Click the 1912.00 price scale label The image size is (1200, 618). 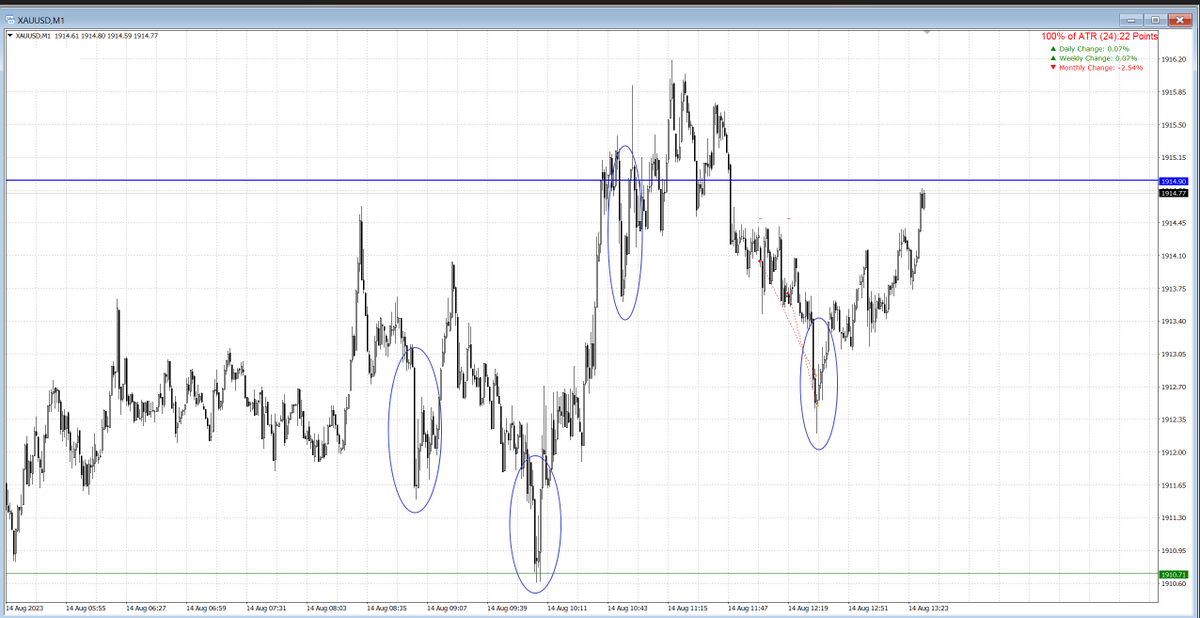[x=1174, y=452]
